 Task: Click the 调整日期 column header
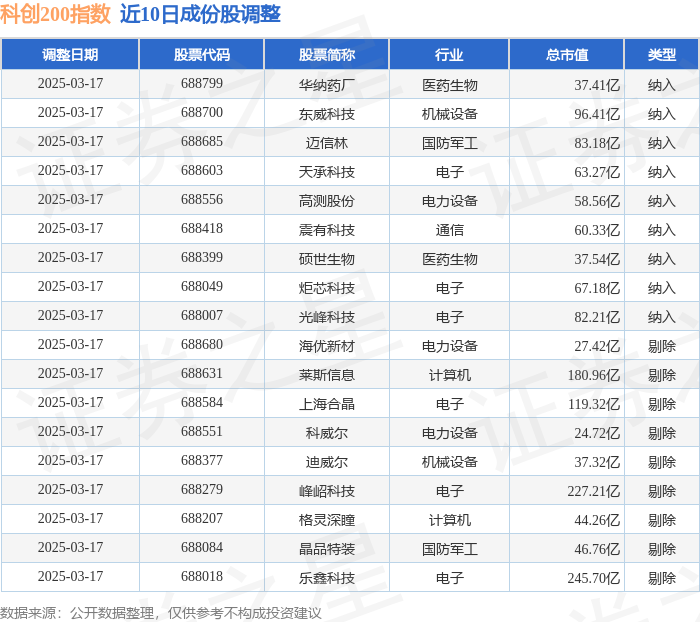pyautogui.click(x=70, y=54)
